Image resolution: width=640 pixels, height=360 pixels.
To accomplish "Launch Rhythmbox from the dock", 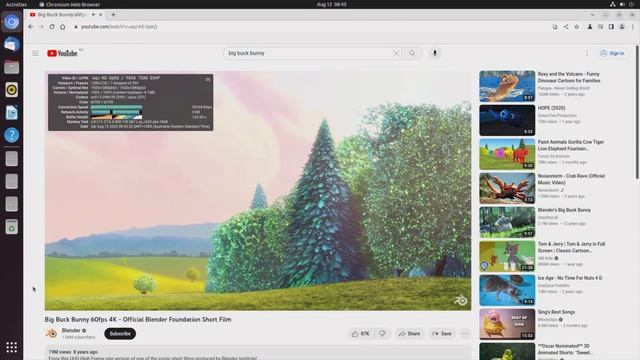I will (x=11, y=90).
